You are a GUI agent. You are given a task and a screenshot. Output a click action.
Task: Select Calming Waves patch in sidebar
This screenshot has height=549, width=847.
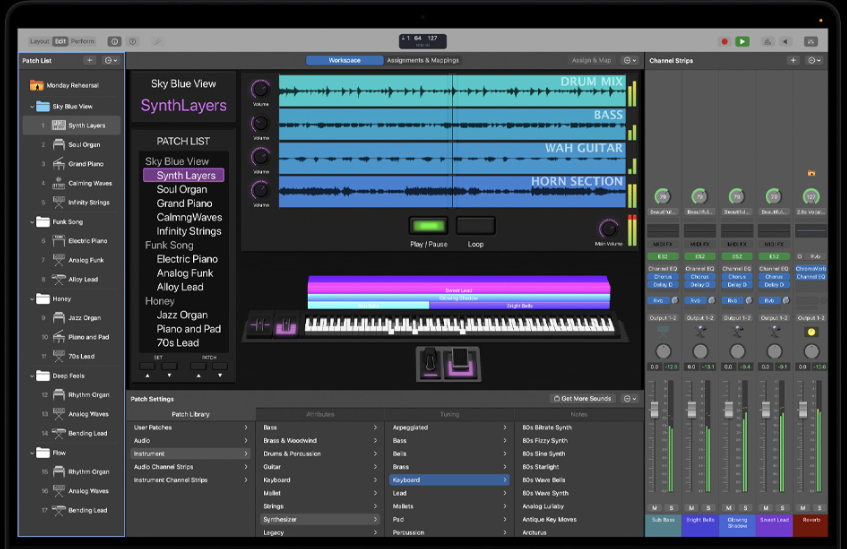coord(71,183)
